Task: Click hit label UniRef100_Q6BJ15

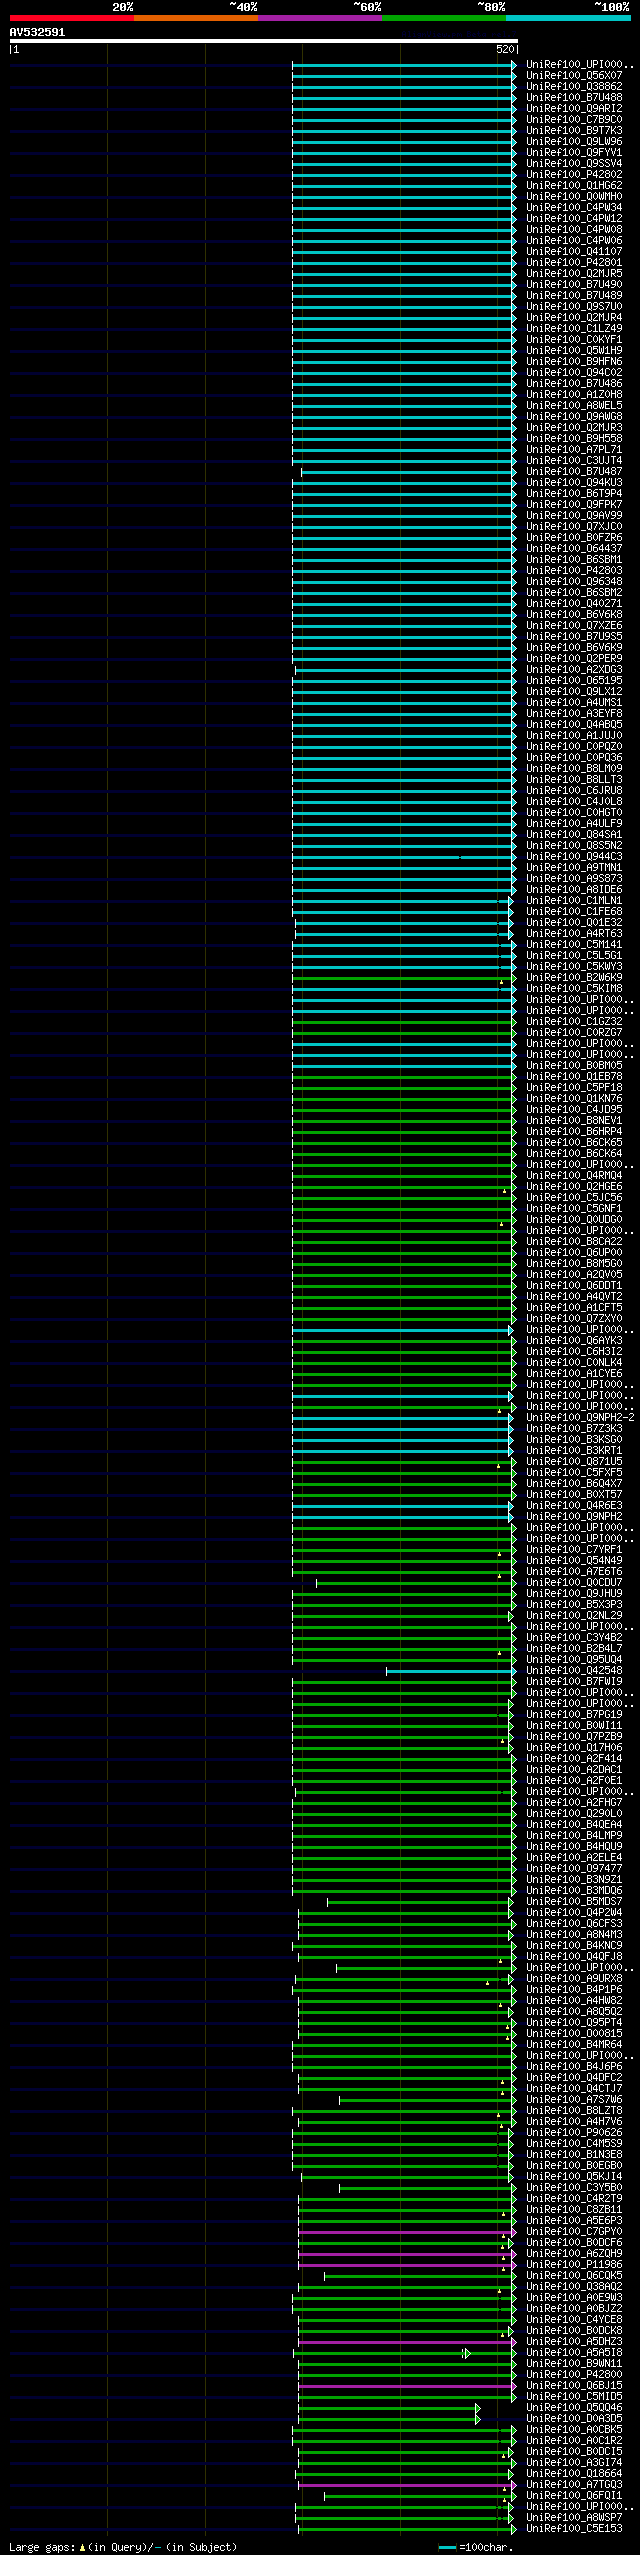Action: coord(574,2386)
